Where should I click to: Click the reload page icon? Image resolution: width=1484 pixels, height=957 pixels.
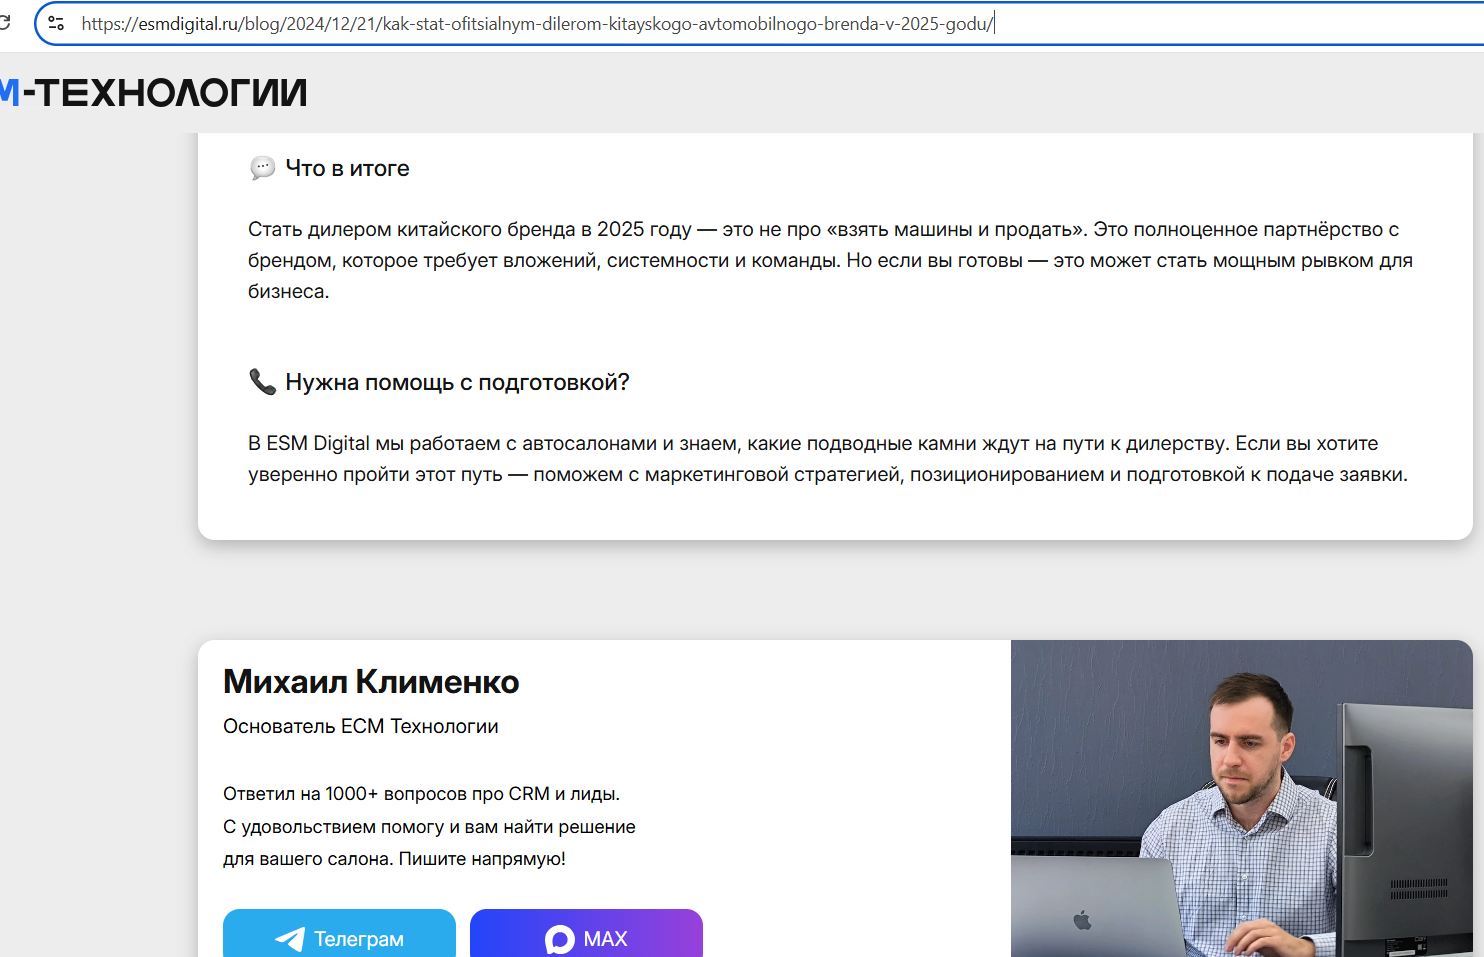click(x=7, y=22)
